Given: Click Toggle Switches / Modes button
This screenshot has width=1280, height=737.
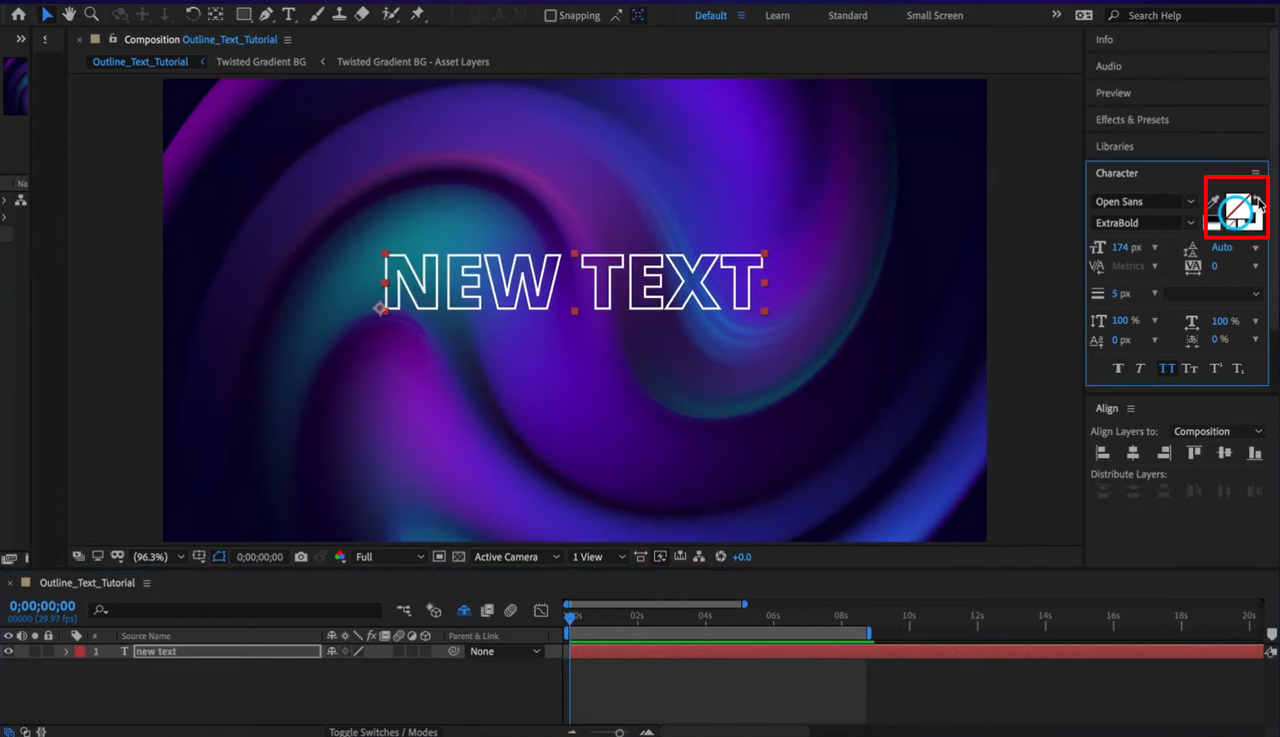Looking at the screenshot, I should click(x=383, y=732).
